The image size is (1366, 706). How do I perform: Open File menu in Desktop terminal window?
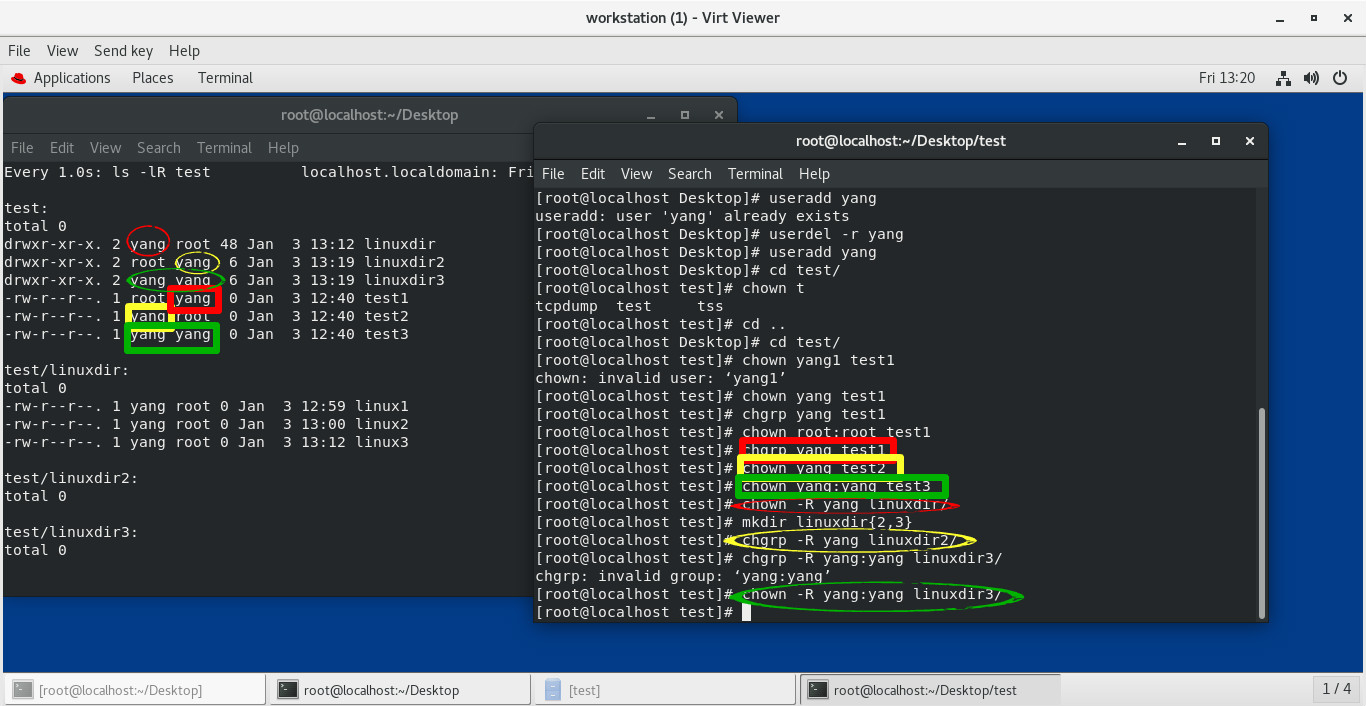22,147
